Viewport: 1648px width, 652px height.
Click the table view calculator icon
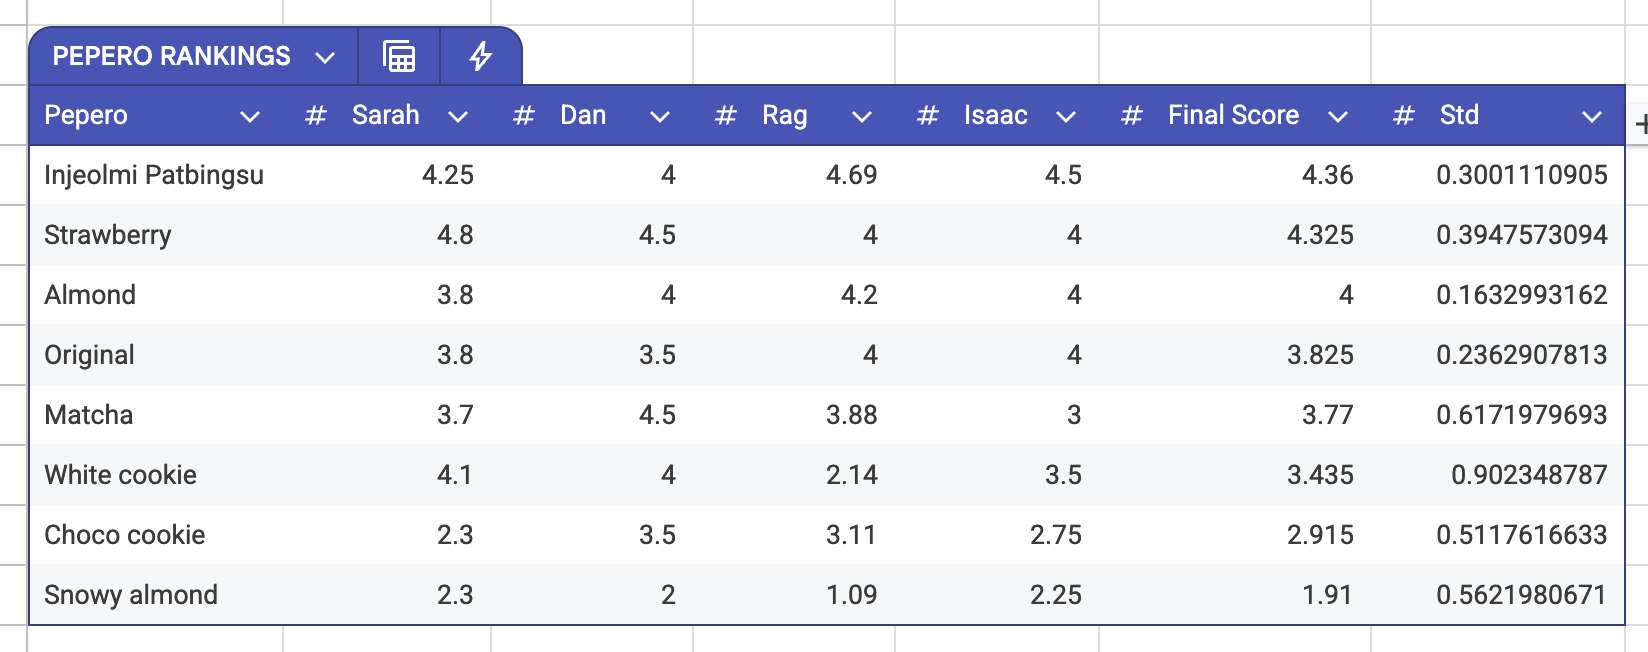point(399,56)
